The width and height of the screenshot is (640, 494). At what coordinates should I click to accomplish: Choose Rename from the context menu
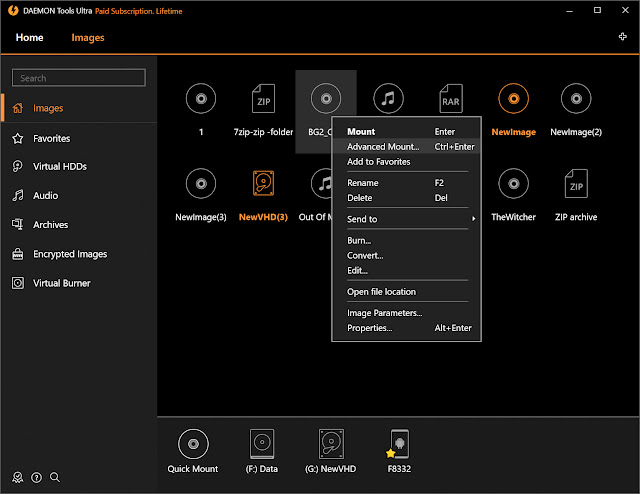tap(406, 183)
